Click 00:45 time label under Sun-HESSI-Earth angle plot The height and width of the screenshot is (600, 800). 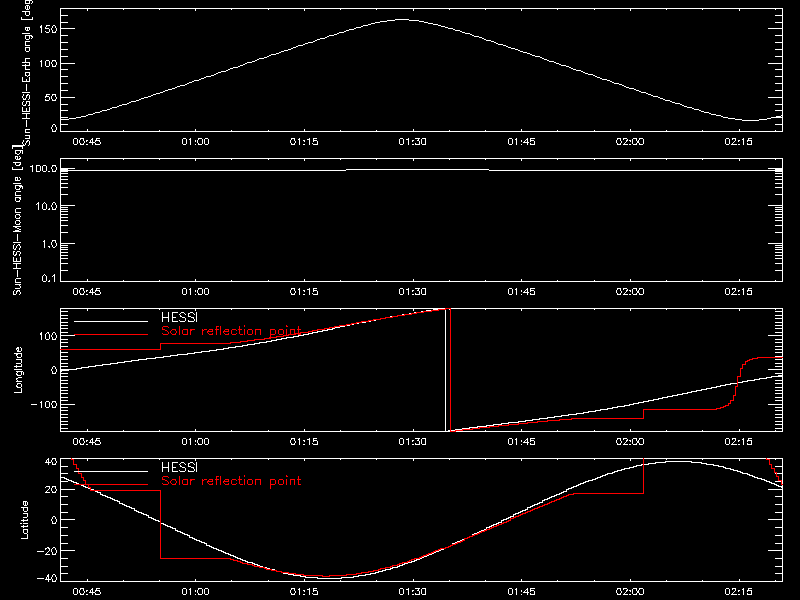click(x=87, y=141)
